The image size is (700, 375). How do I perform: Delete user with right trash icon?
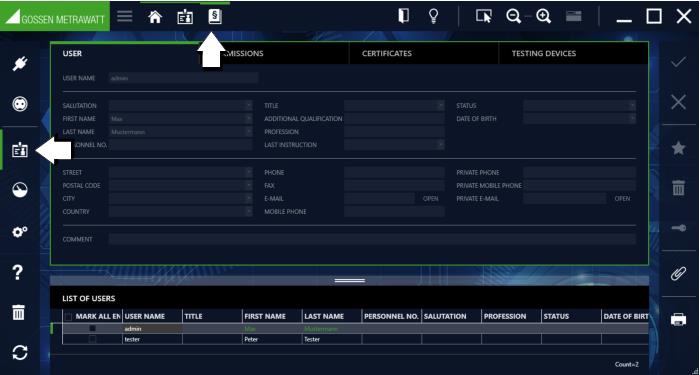(x=678, y=188)
